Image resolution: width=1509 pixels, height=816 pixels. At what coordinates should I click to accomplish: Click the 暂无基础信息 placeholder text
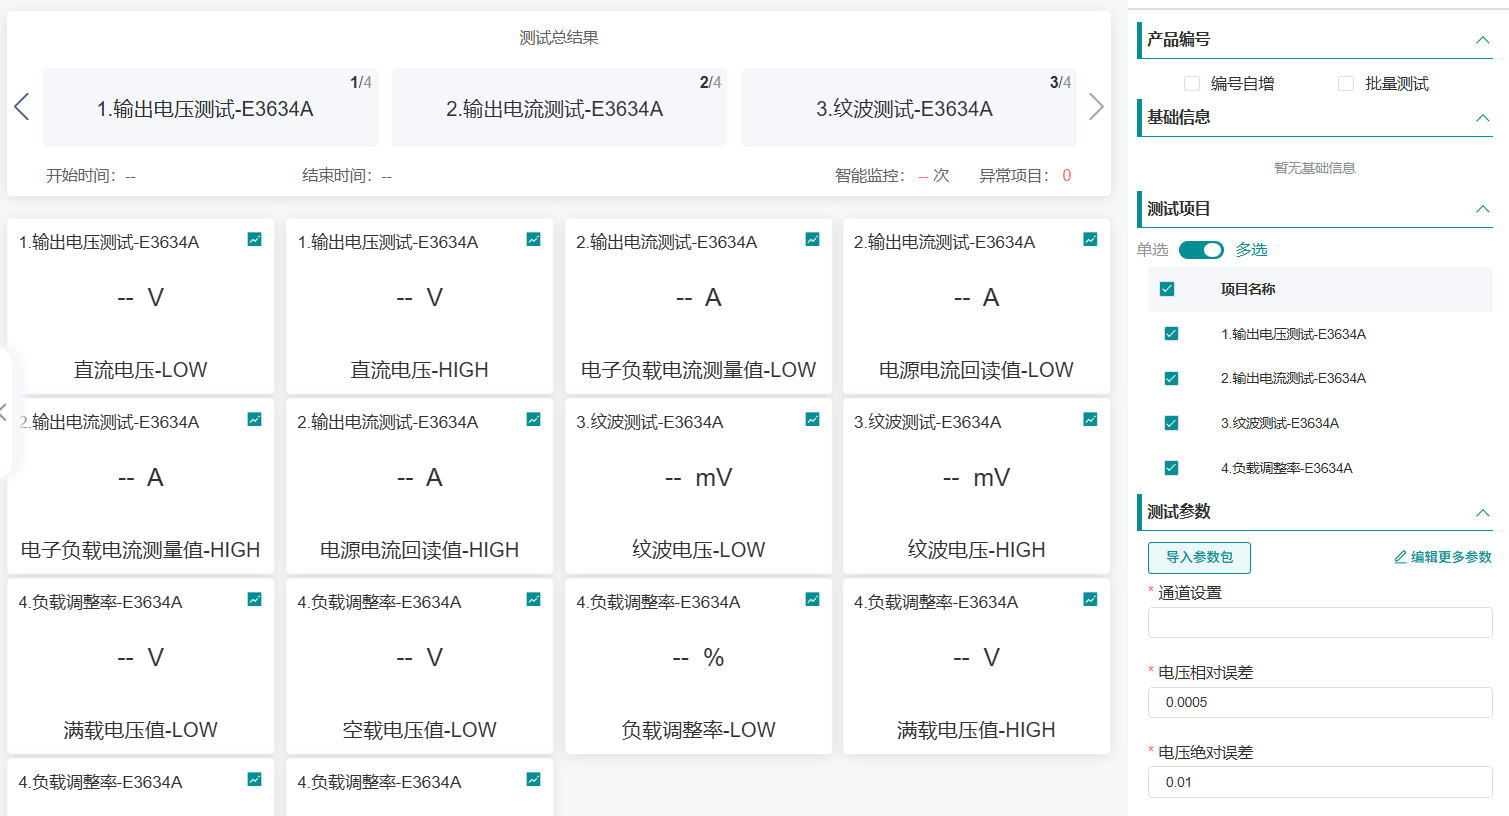pos(1315,168)
